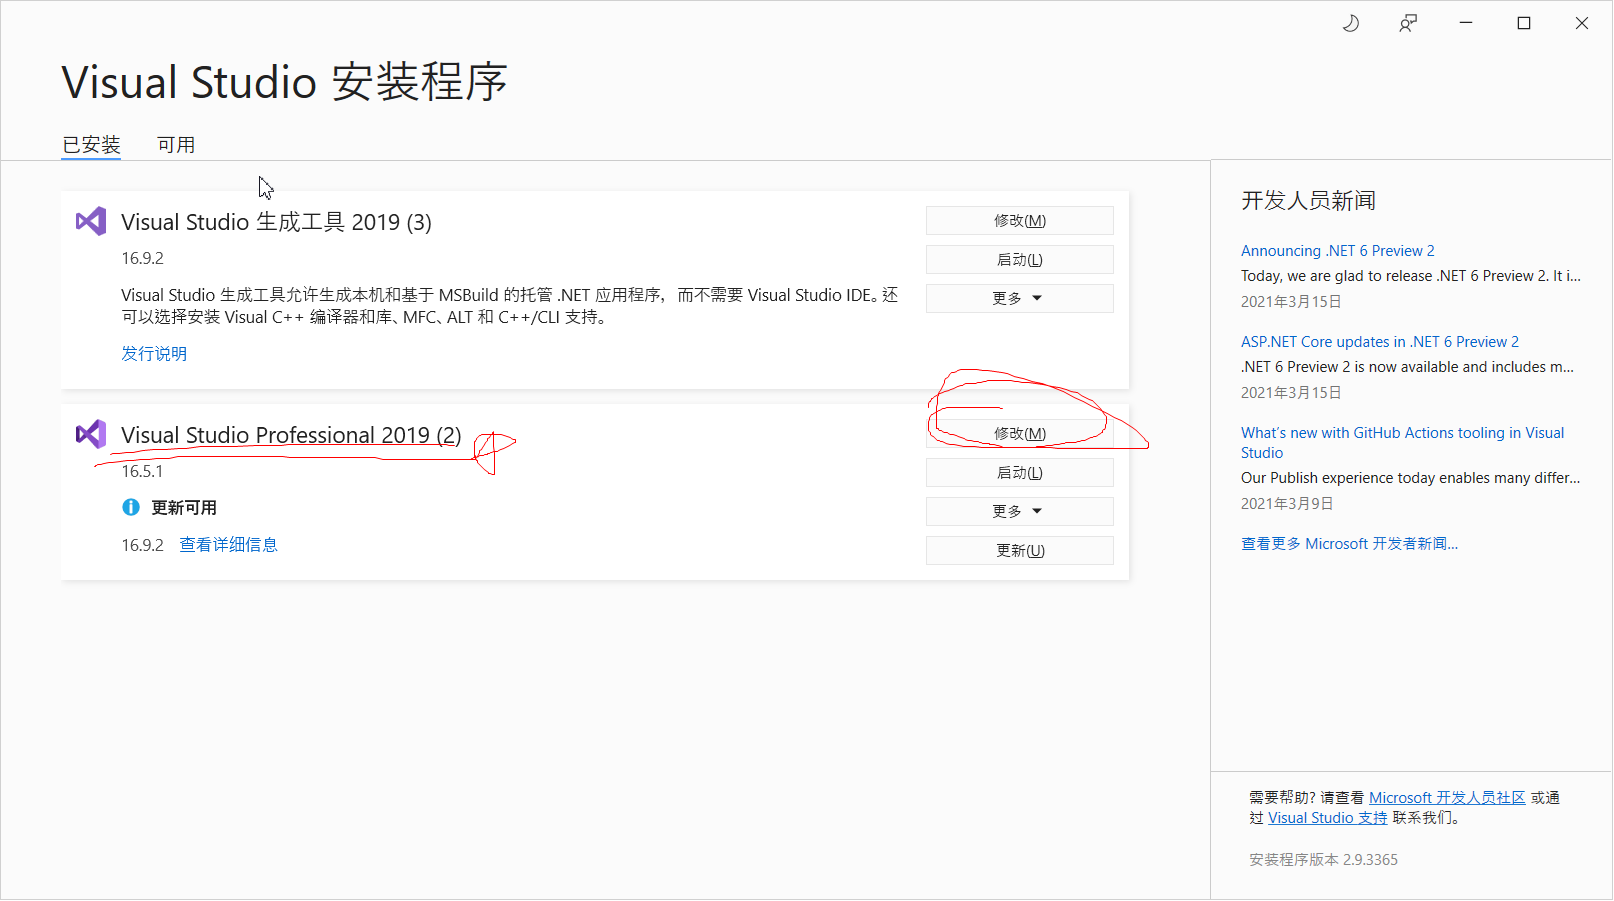Click the Visual Studio Professional 2019 (2) title

(291, 434)
